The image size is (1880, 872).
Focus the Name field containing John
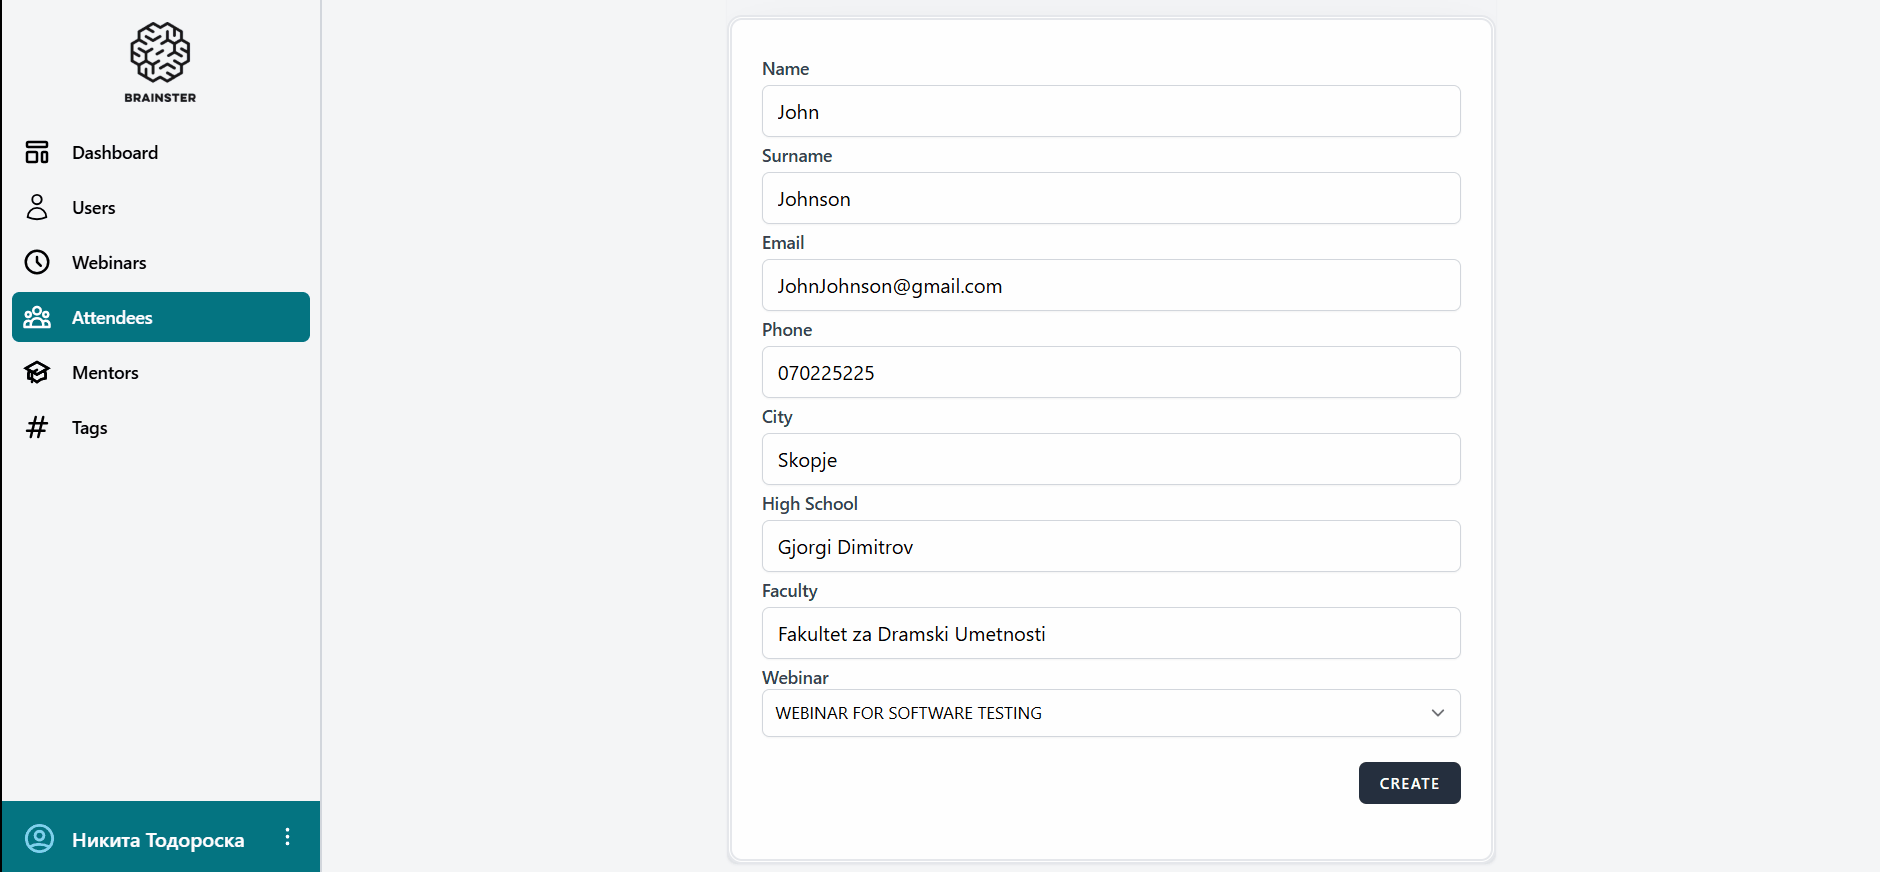coord(1110,111)
